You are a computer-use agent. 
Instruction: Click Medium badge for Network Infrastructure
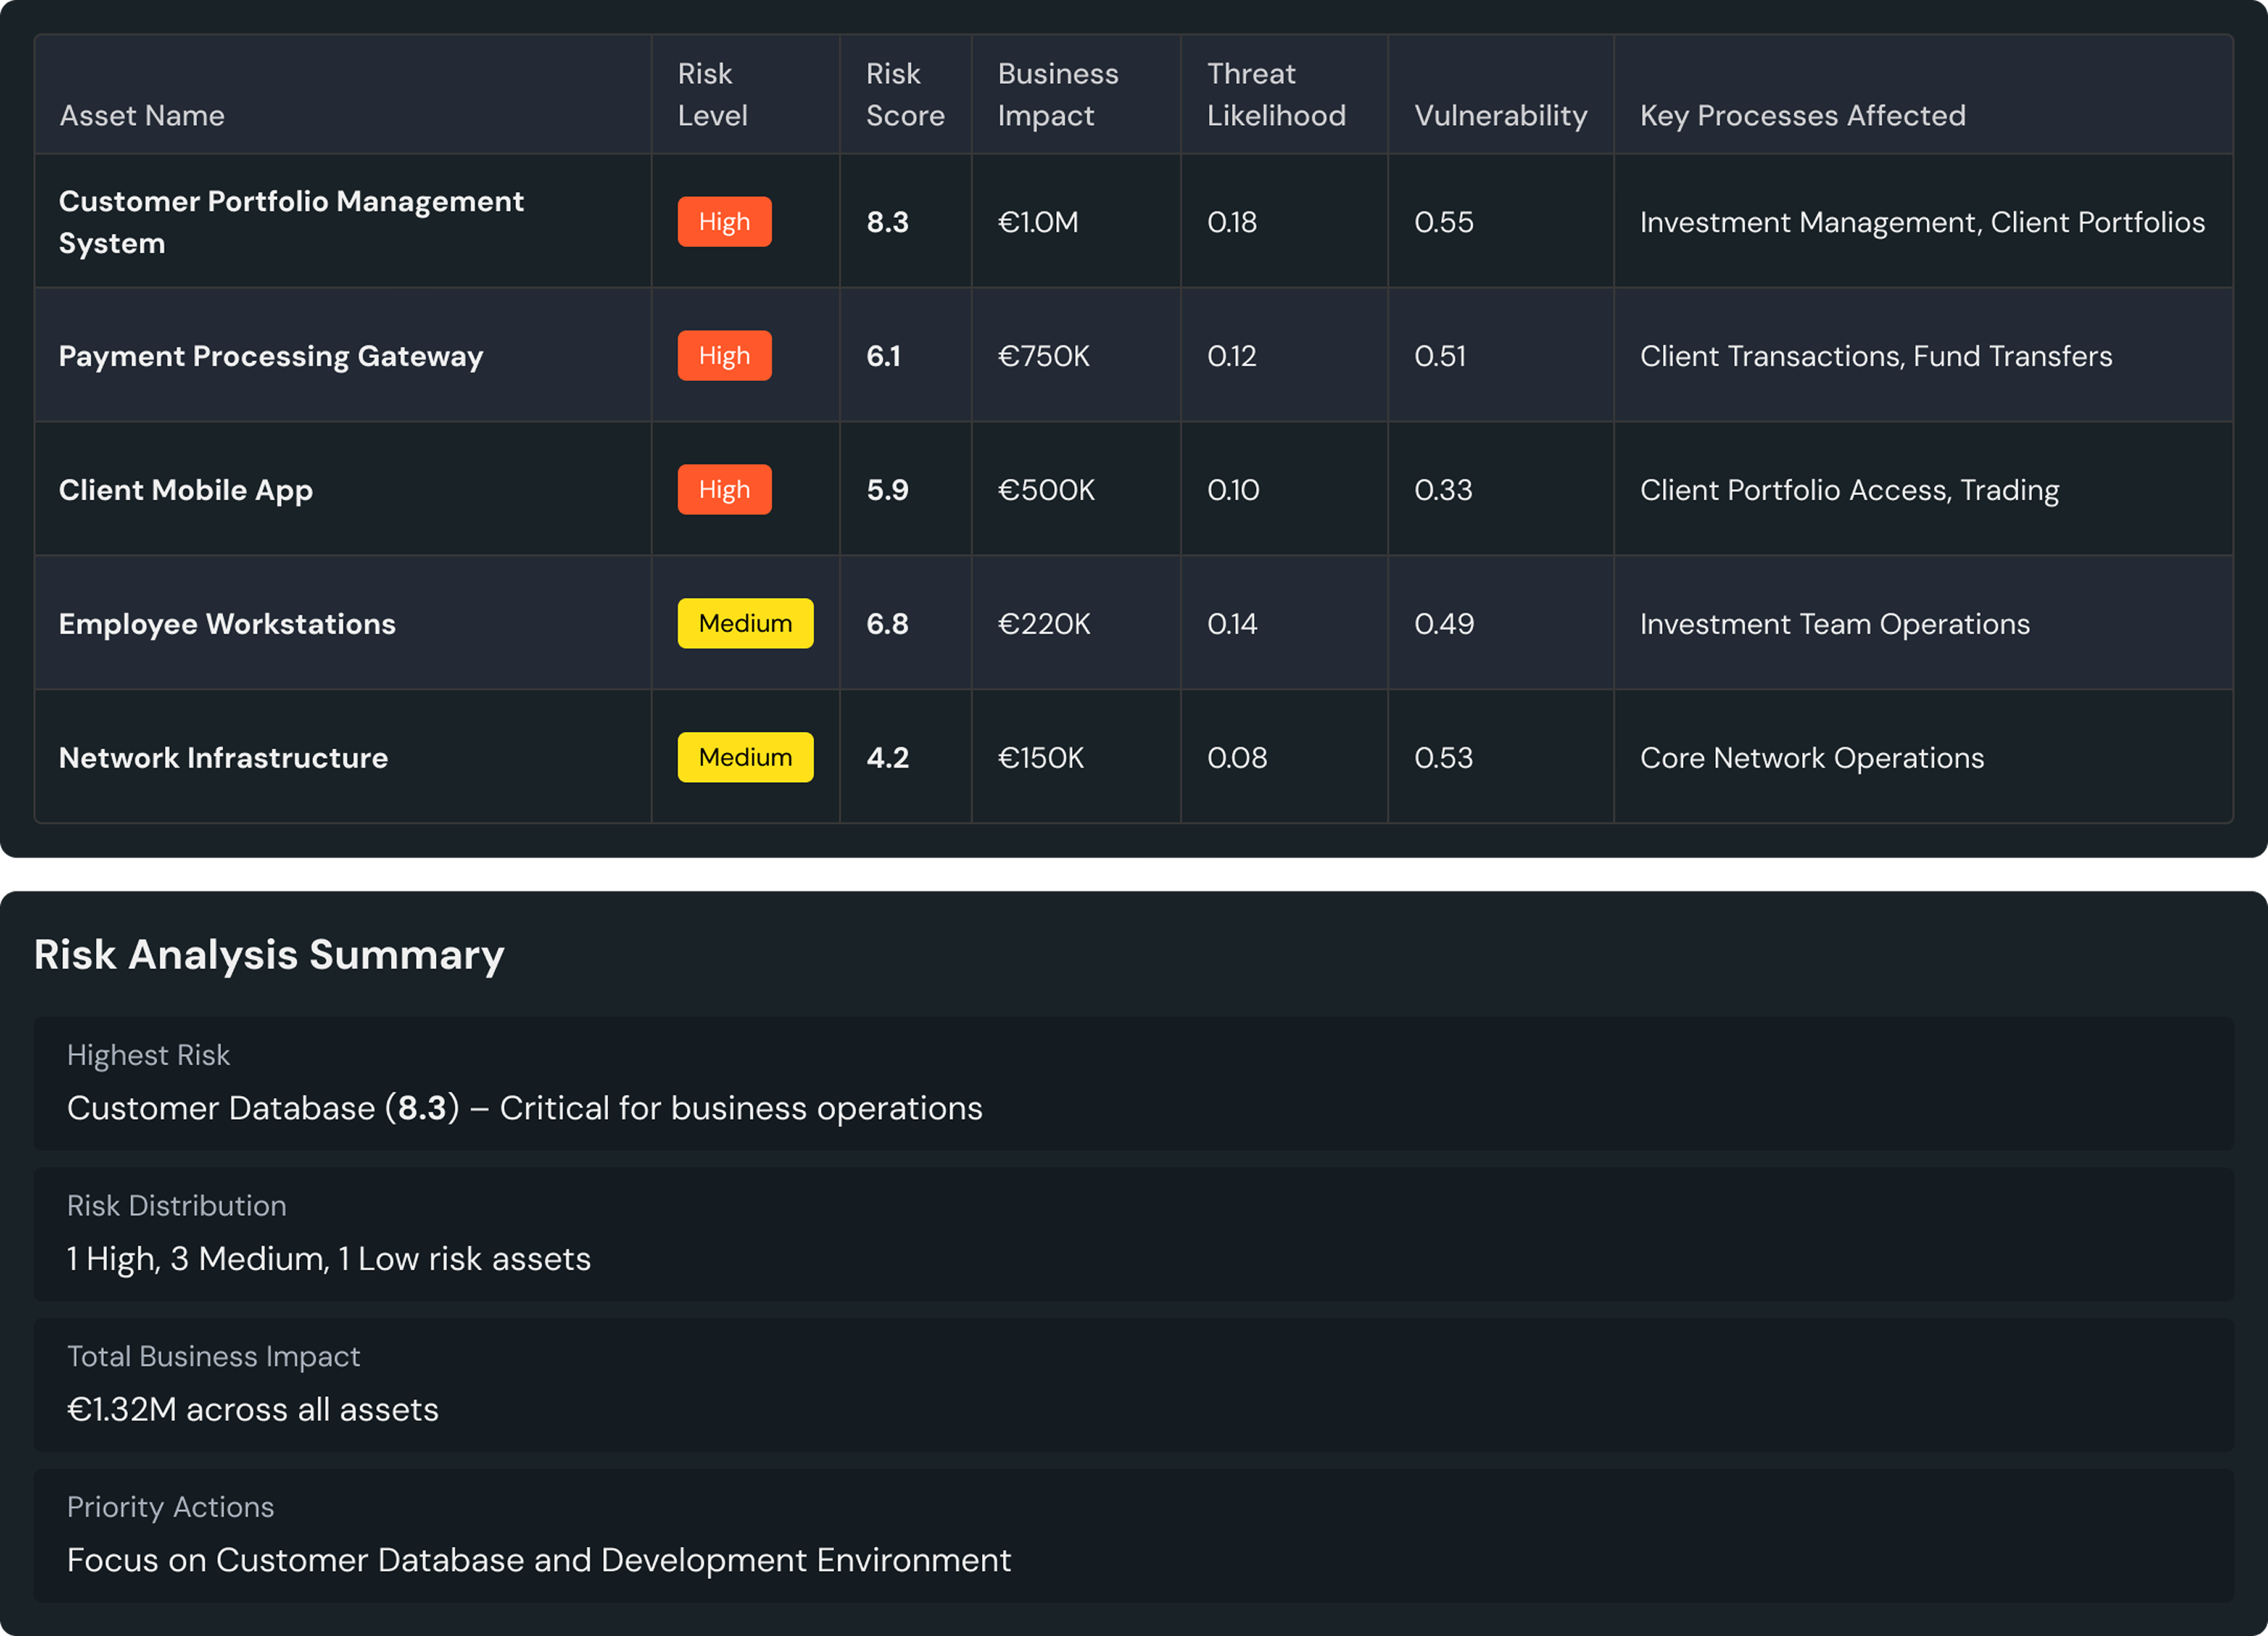point(745,757)
